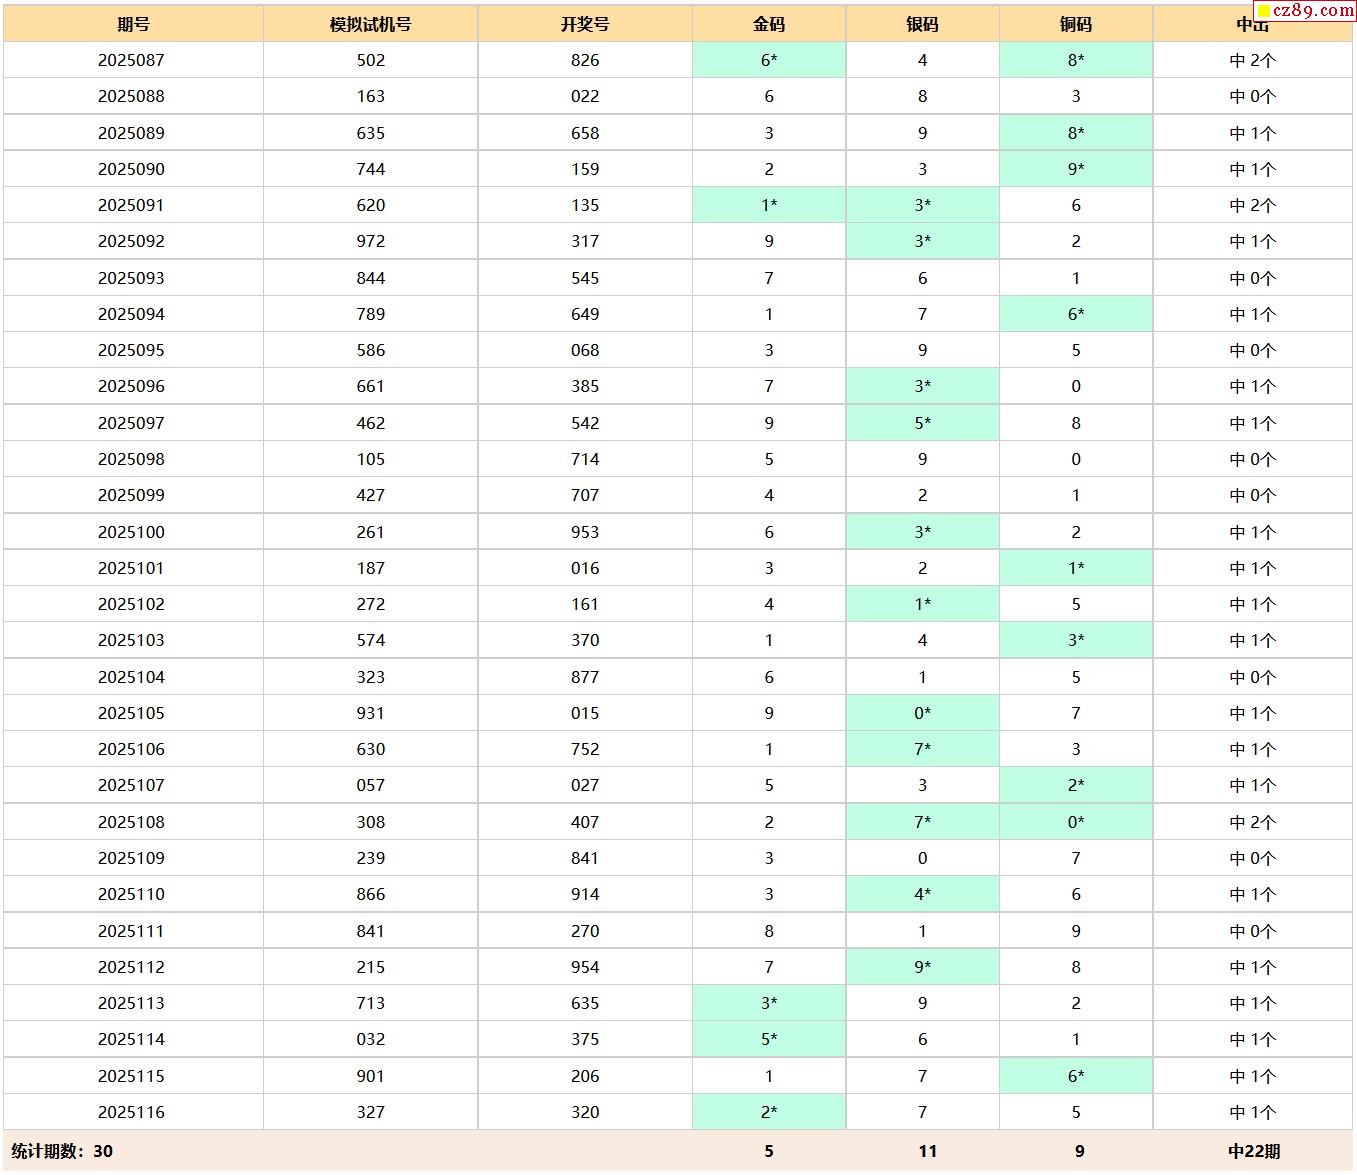Select period 2025095 cell
The width and height of the screenshot is (1357, 1175).
coord(131,350)
